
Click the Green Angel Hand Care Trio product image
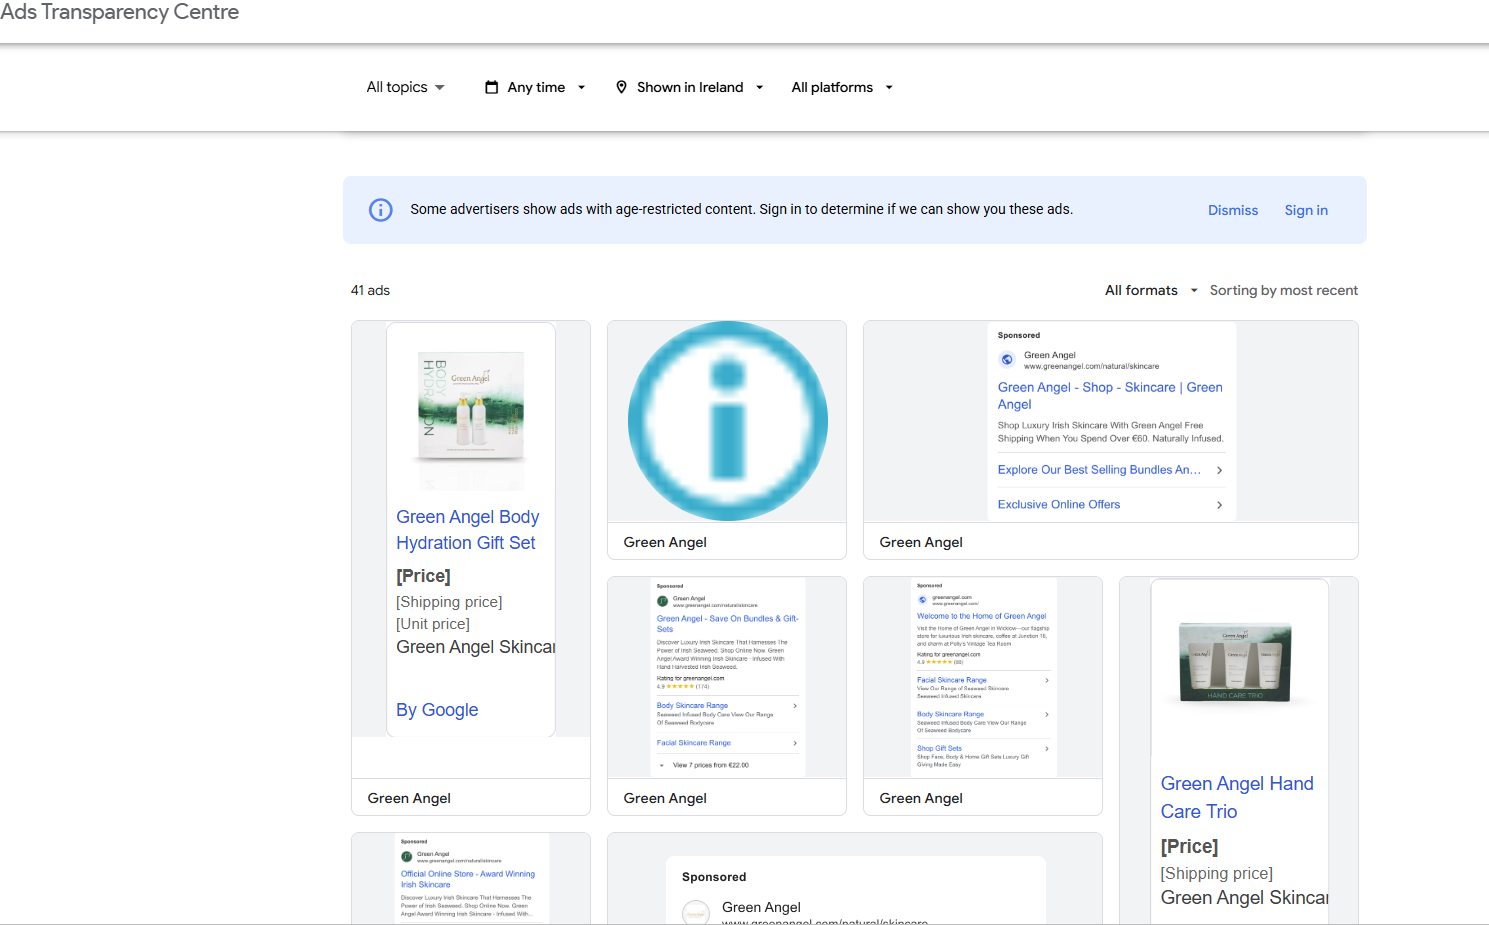[x=1235, y=661]
